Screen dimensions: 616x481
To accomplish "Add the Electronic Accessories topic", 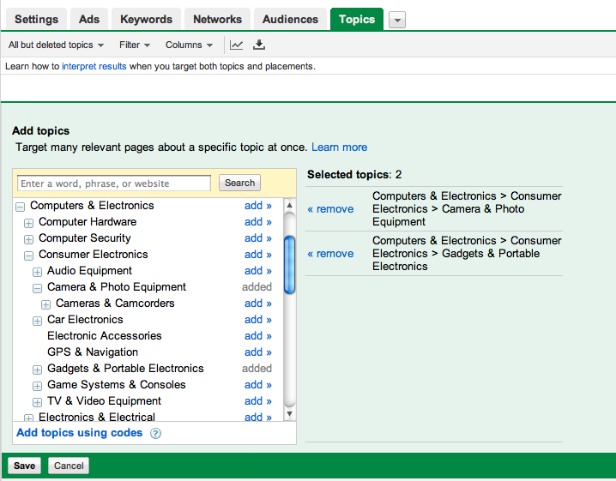I will 258,336.
